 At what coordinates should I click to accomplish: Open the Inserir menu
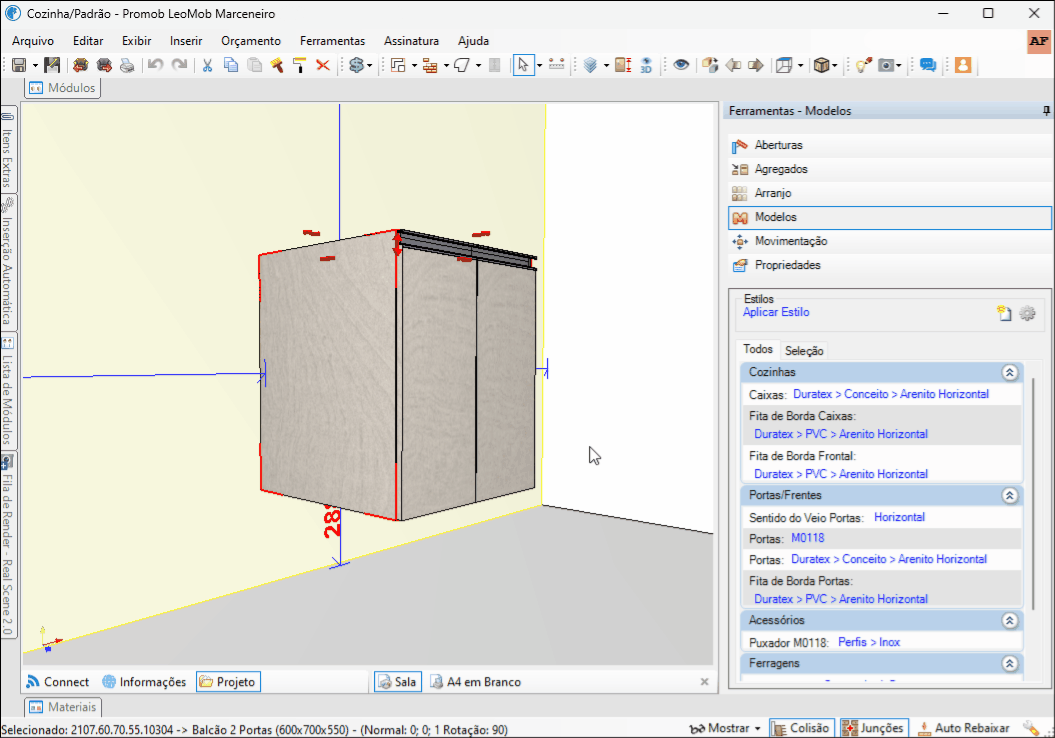[186, 41]
